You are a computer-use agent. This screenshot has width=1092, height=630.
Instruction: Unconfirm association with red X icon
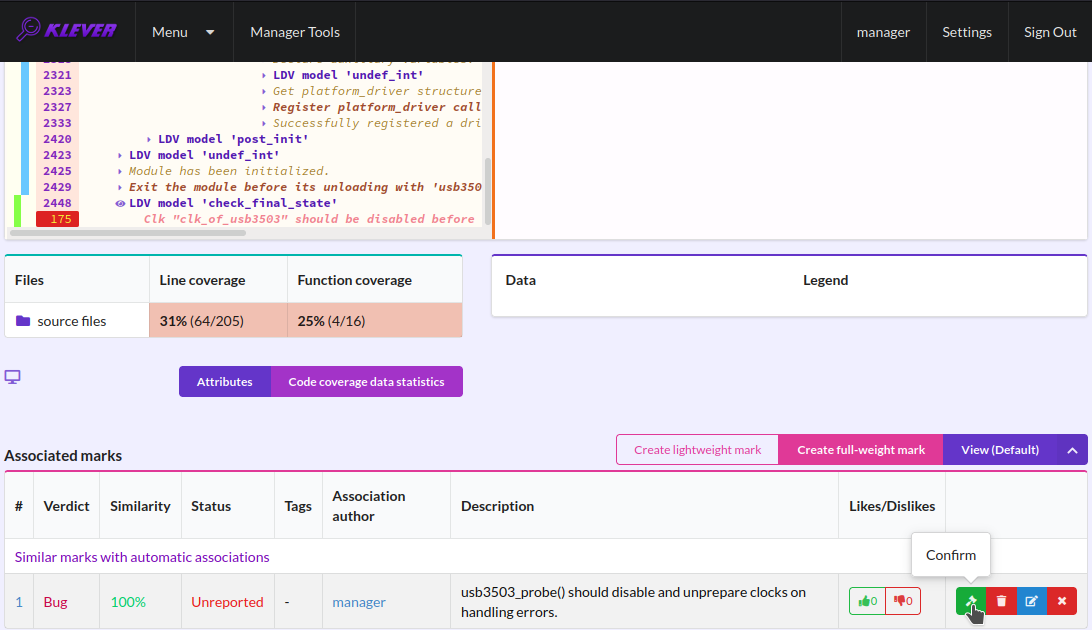coord(1061,601)
